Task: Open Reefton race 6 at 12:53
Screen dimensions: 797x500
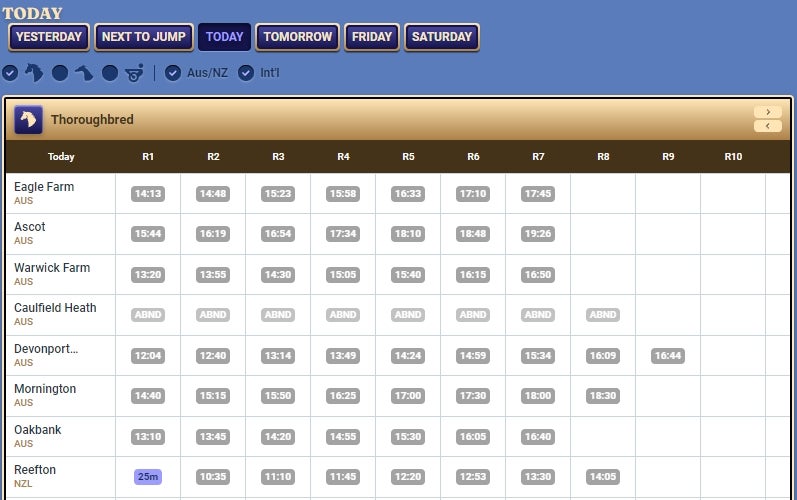Action: point(473,477)
